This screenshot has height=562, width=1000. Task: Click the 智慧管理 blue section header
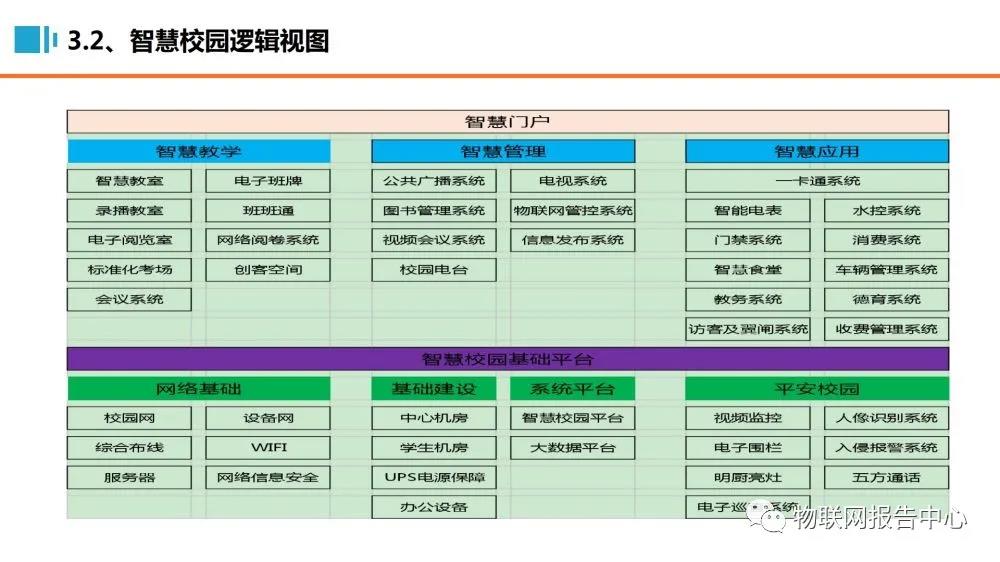pyautogui.click(x=503, y=152)
